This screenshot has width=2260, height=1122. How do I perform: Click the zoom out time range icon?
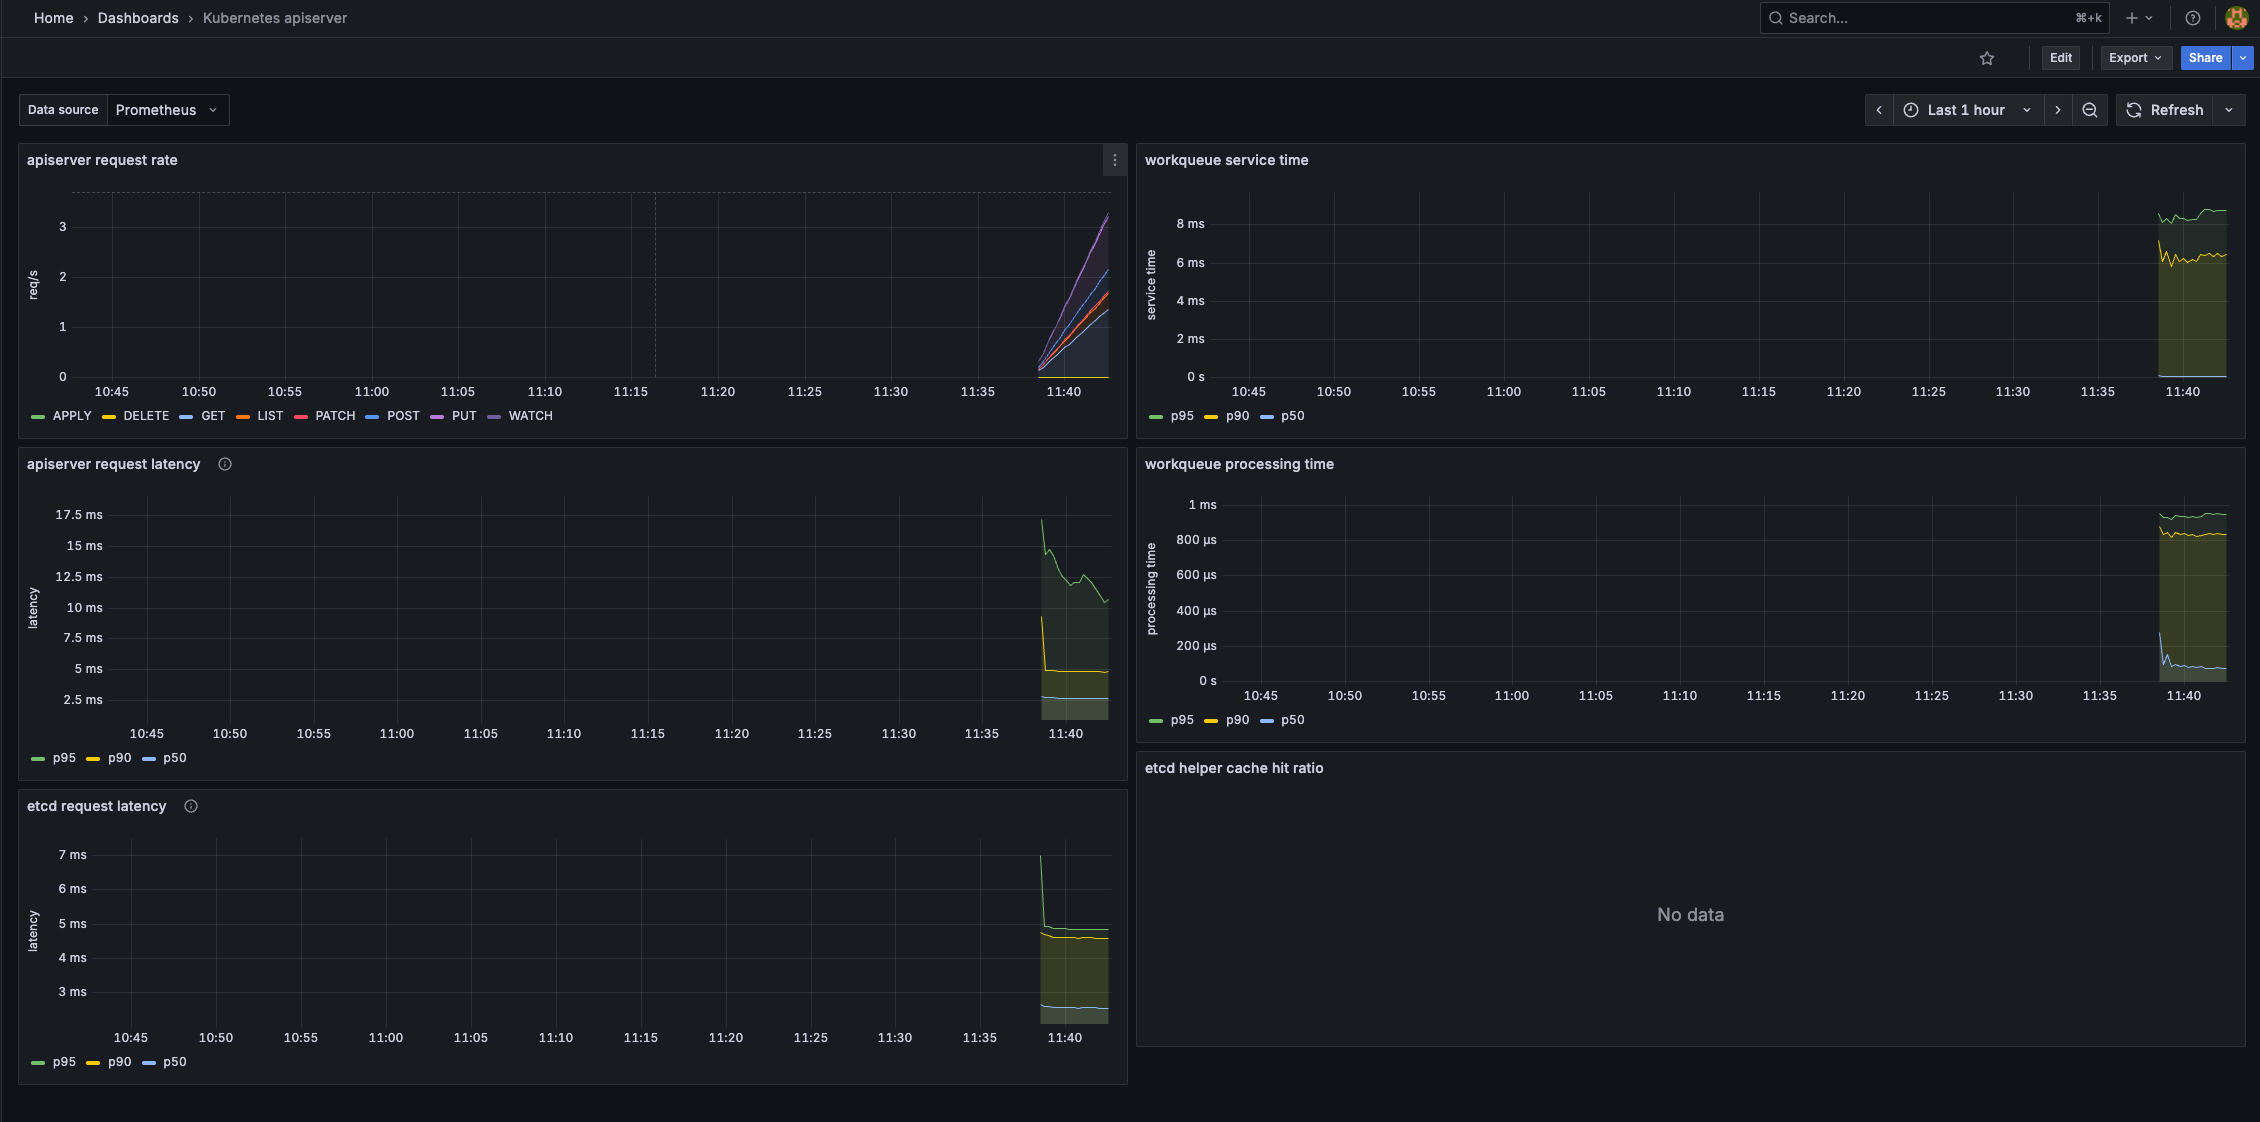tap(2090, 110)
